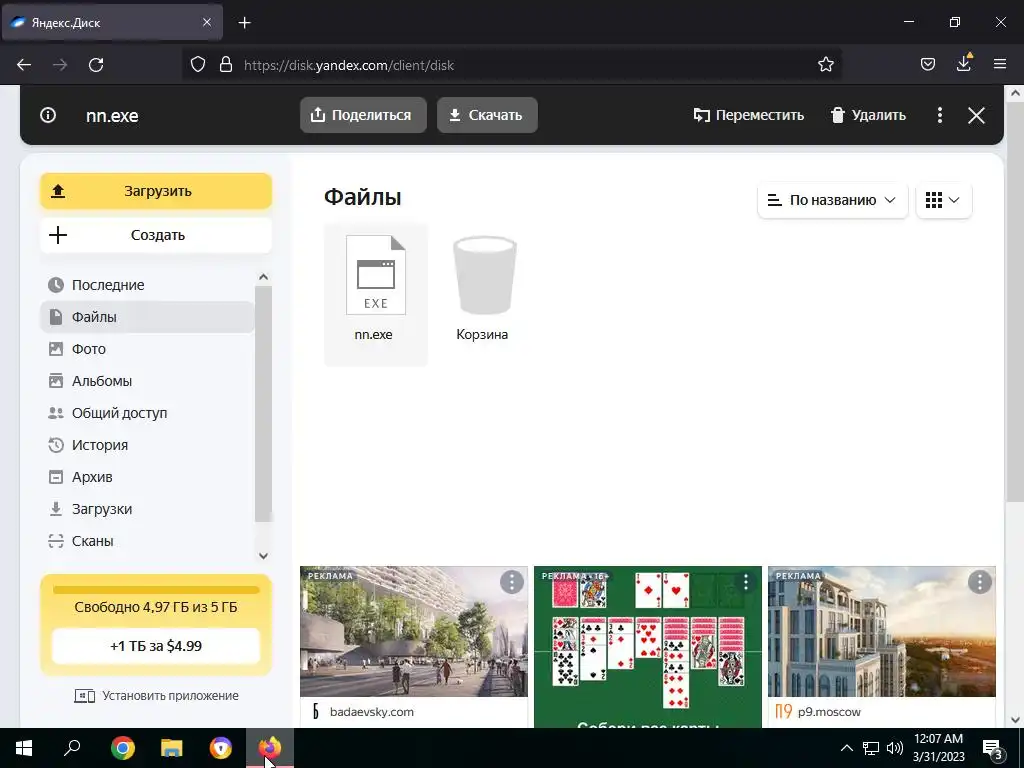Click badaevsky.com link text
Screen dimensions: 1024x768
pos(372,712)
